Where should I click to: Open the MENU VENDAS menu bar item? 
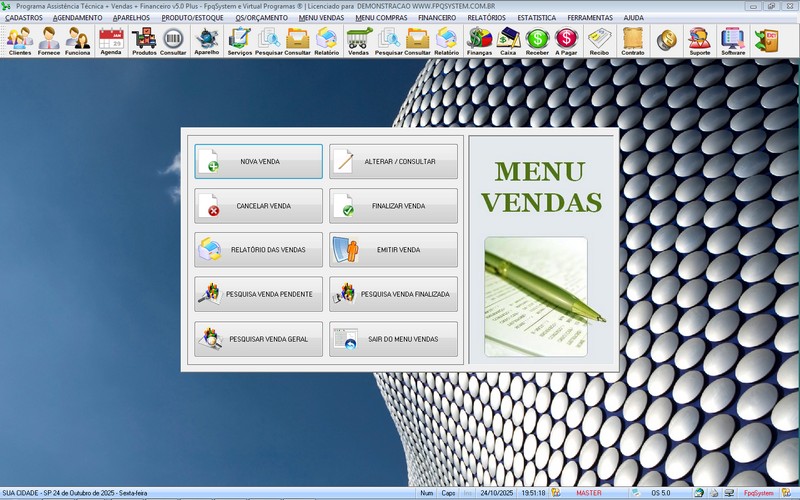coord(321,17)
